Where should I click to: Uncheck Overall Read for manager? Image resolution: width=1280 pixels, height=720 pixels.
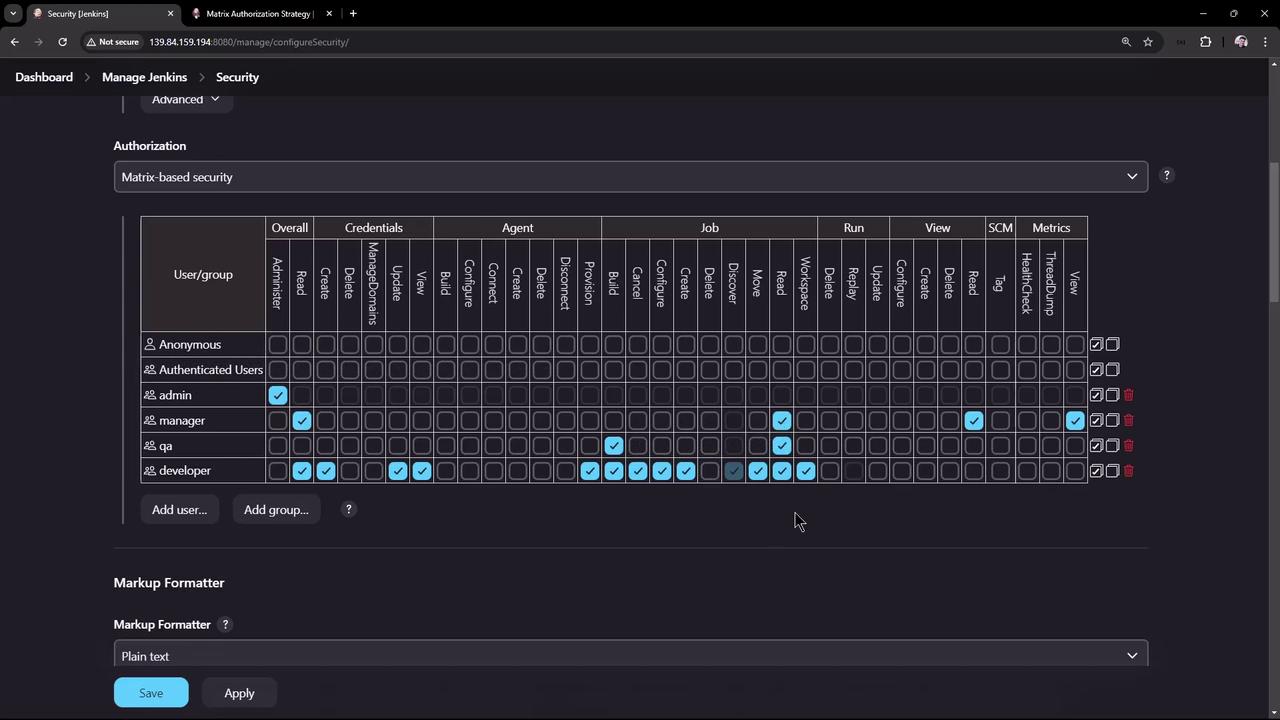[302, 421]
